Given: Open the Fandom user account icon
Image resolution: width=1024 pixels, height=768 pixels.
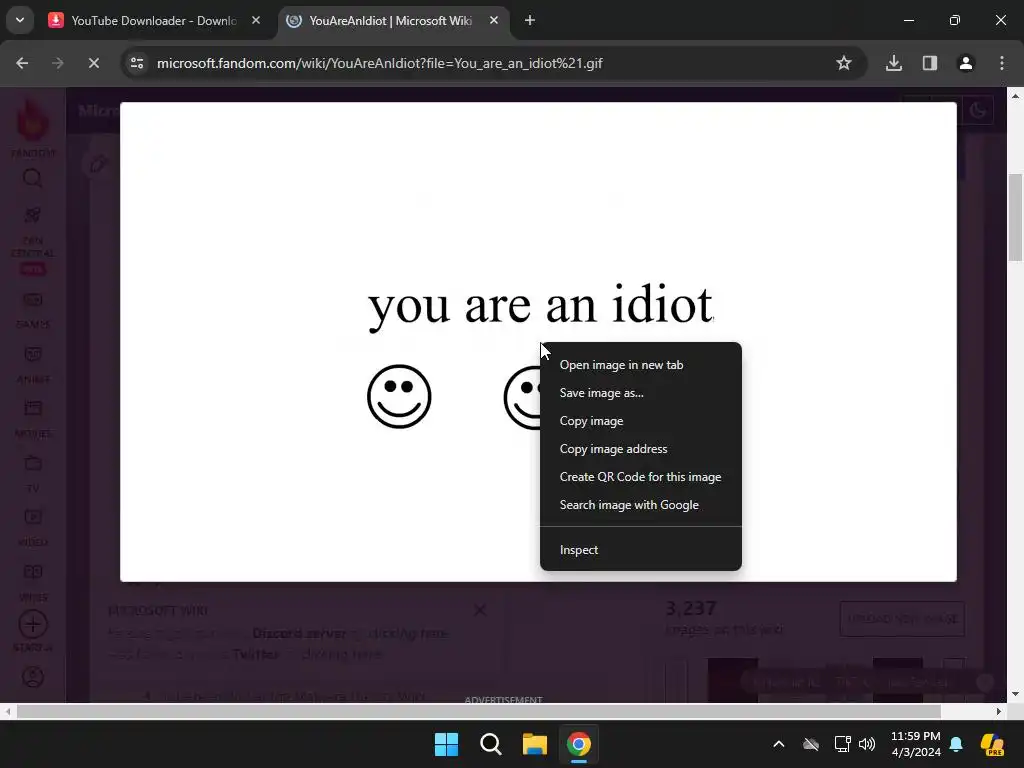Looking at the screenshot, I should click(33, 677).
